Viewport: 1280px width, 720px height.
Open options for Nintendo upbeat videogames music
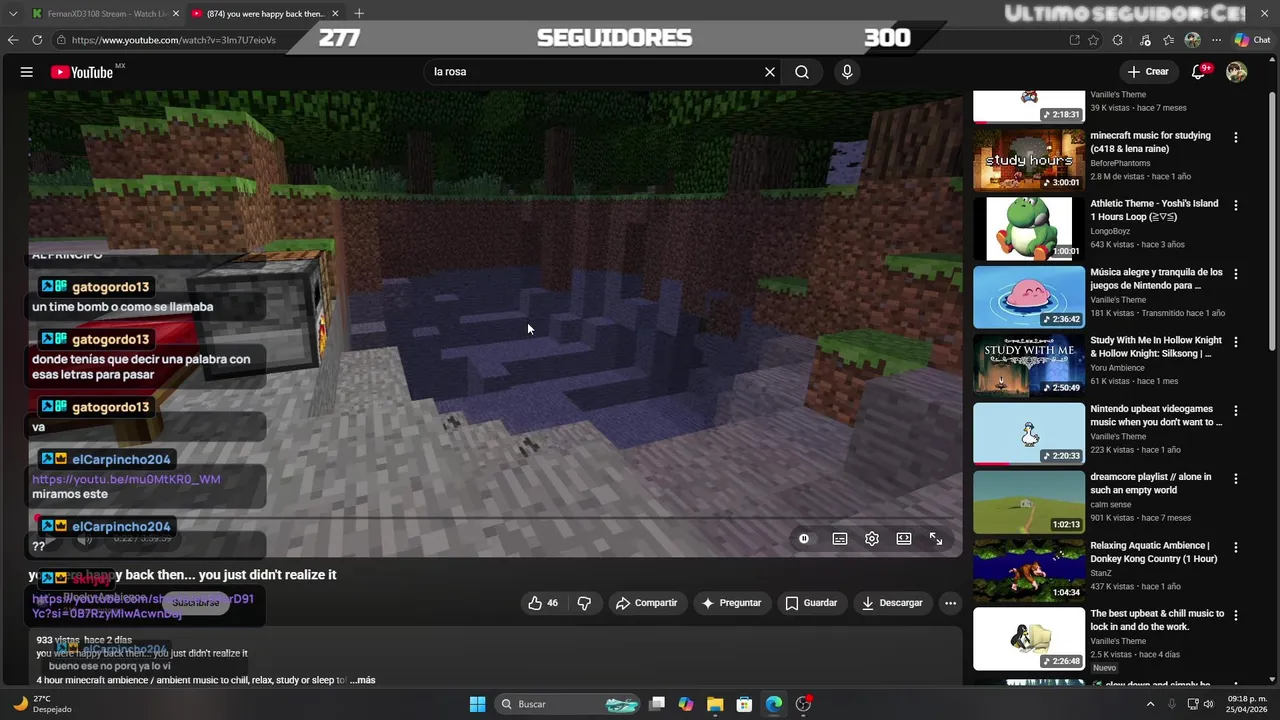[1235, 411]
